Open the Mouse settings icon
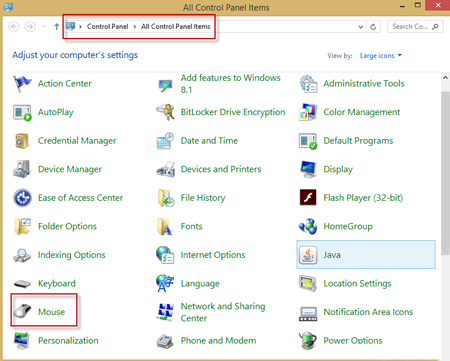 point(22,311)
